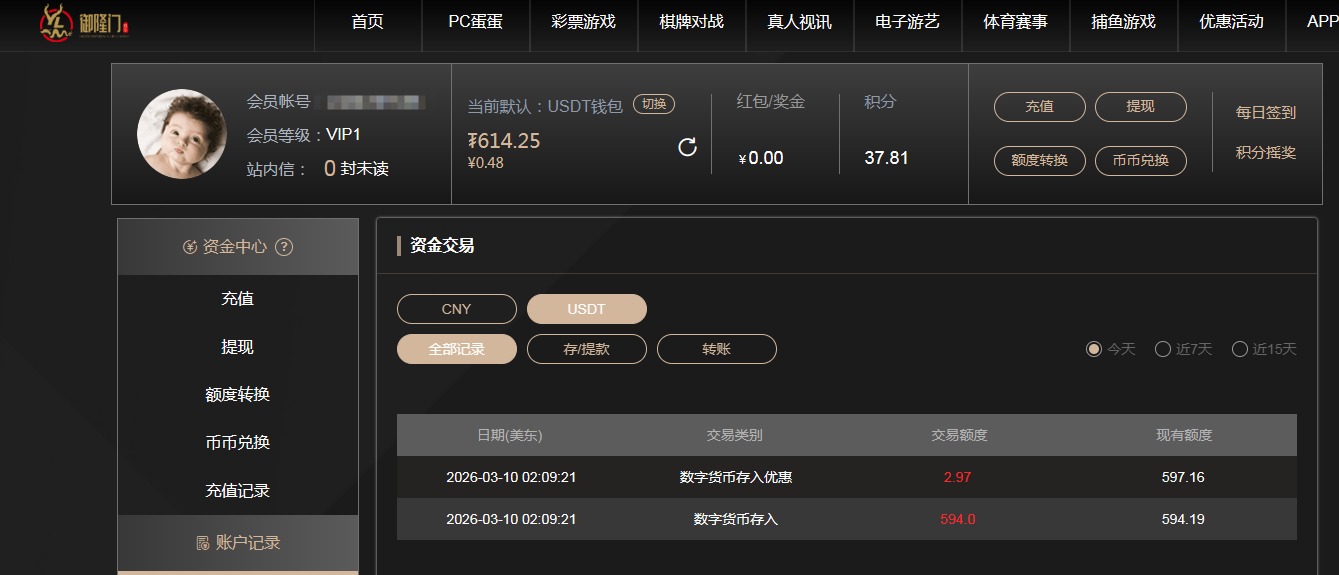Click the 币币兑换 button in the account header
1339x575 pixels.
coord(1141,160)
